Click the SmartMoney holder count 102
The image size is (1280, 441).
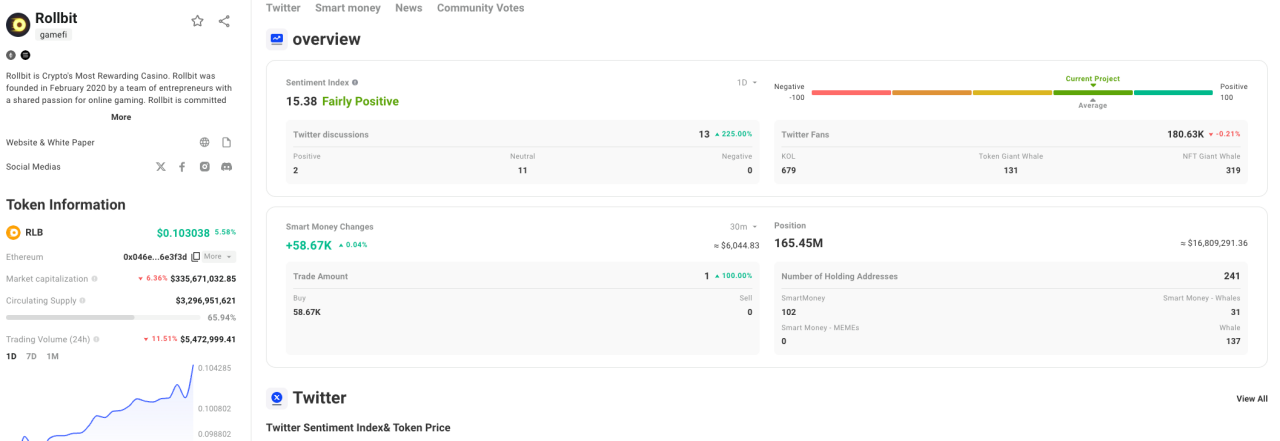pos(789,312)
